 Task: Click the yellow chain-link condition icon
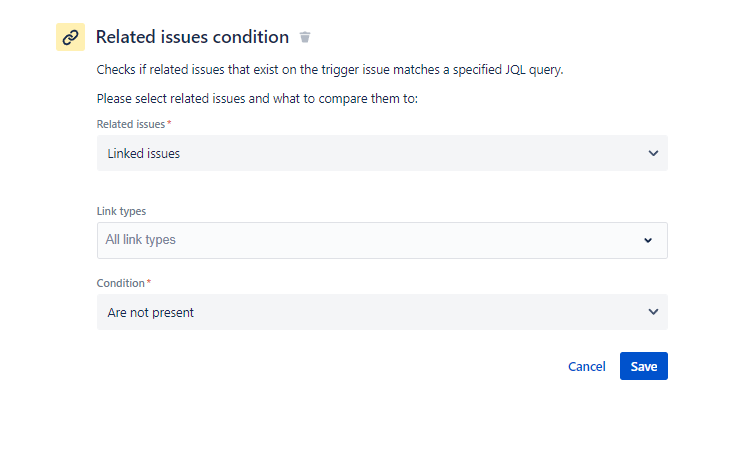[70, 37]
